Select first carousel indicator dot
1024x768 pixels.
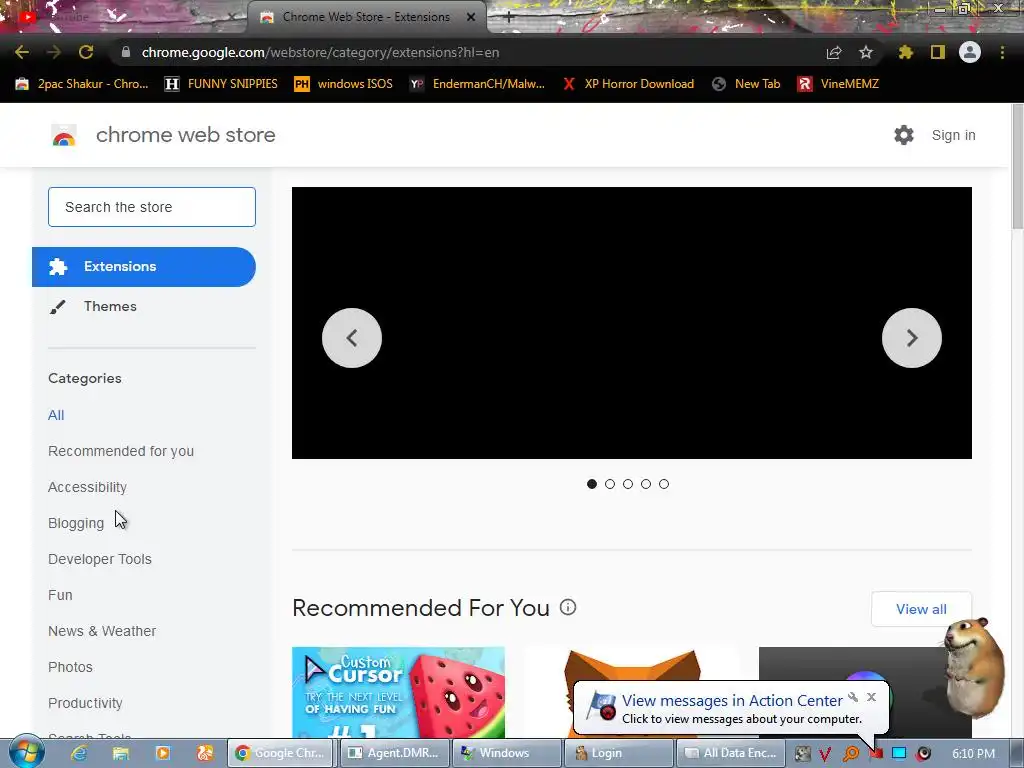point(592,484)
